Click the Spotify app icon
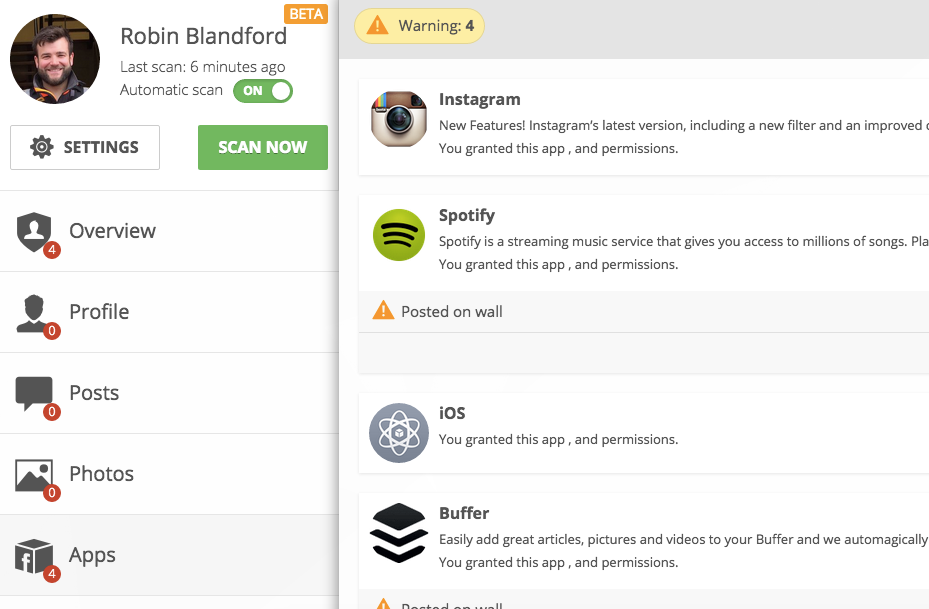929x609 pixels. pos(399,235)
